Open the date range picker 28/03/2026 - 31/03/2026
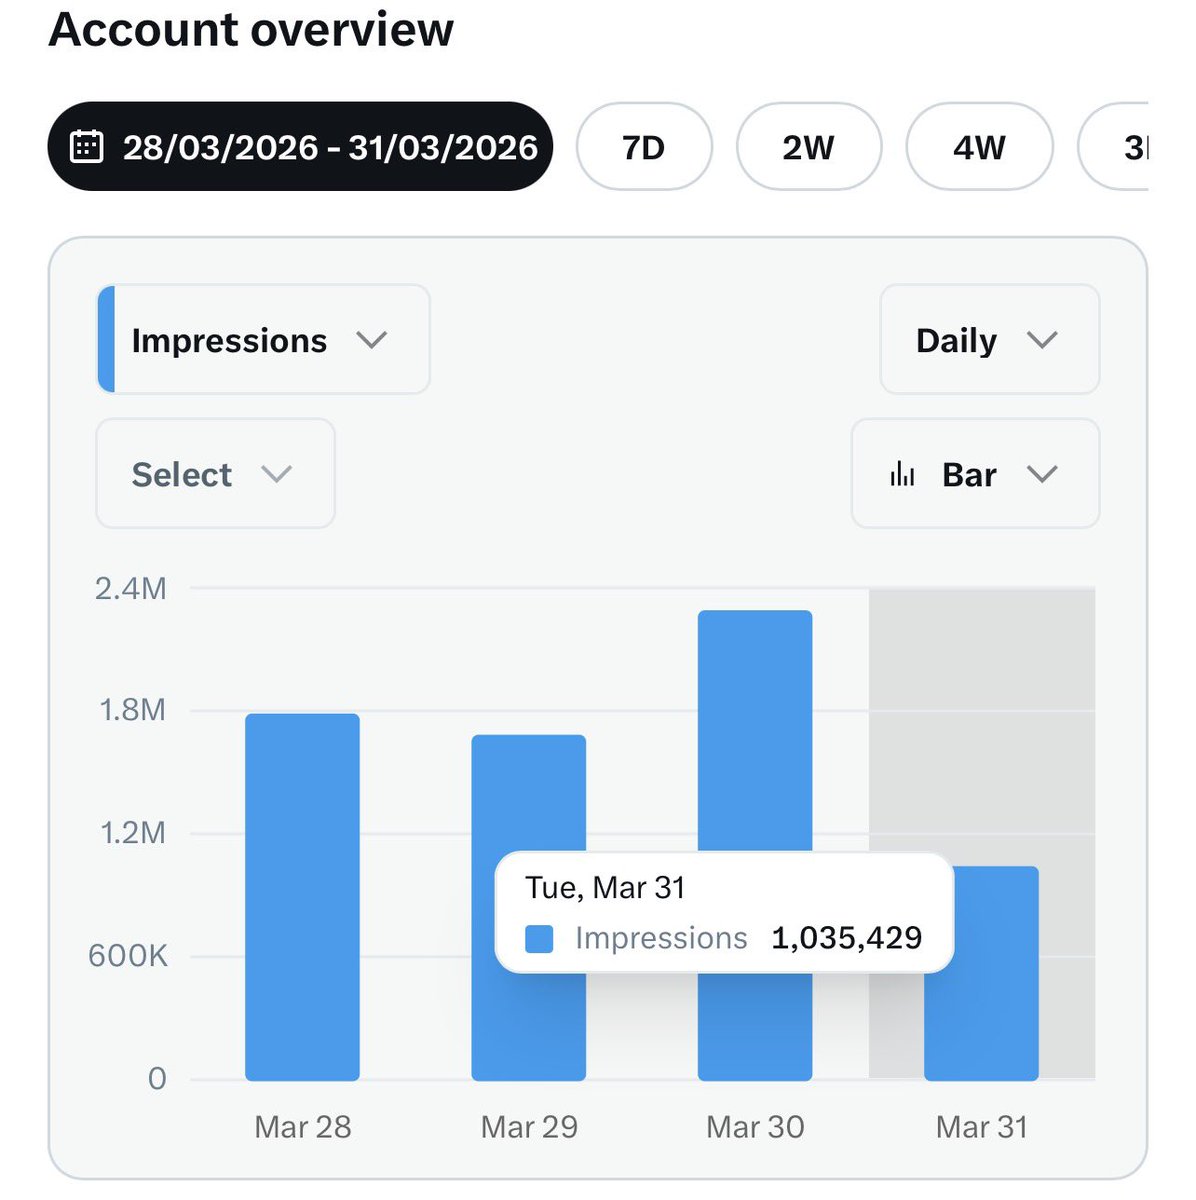 [x=300, y=147]
